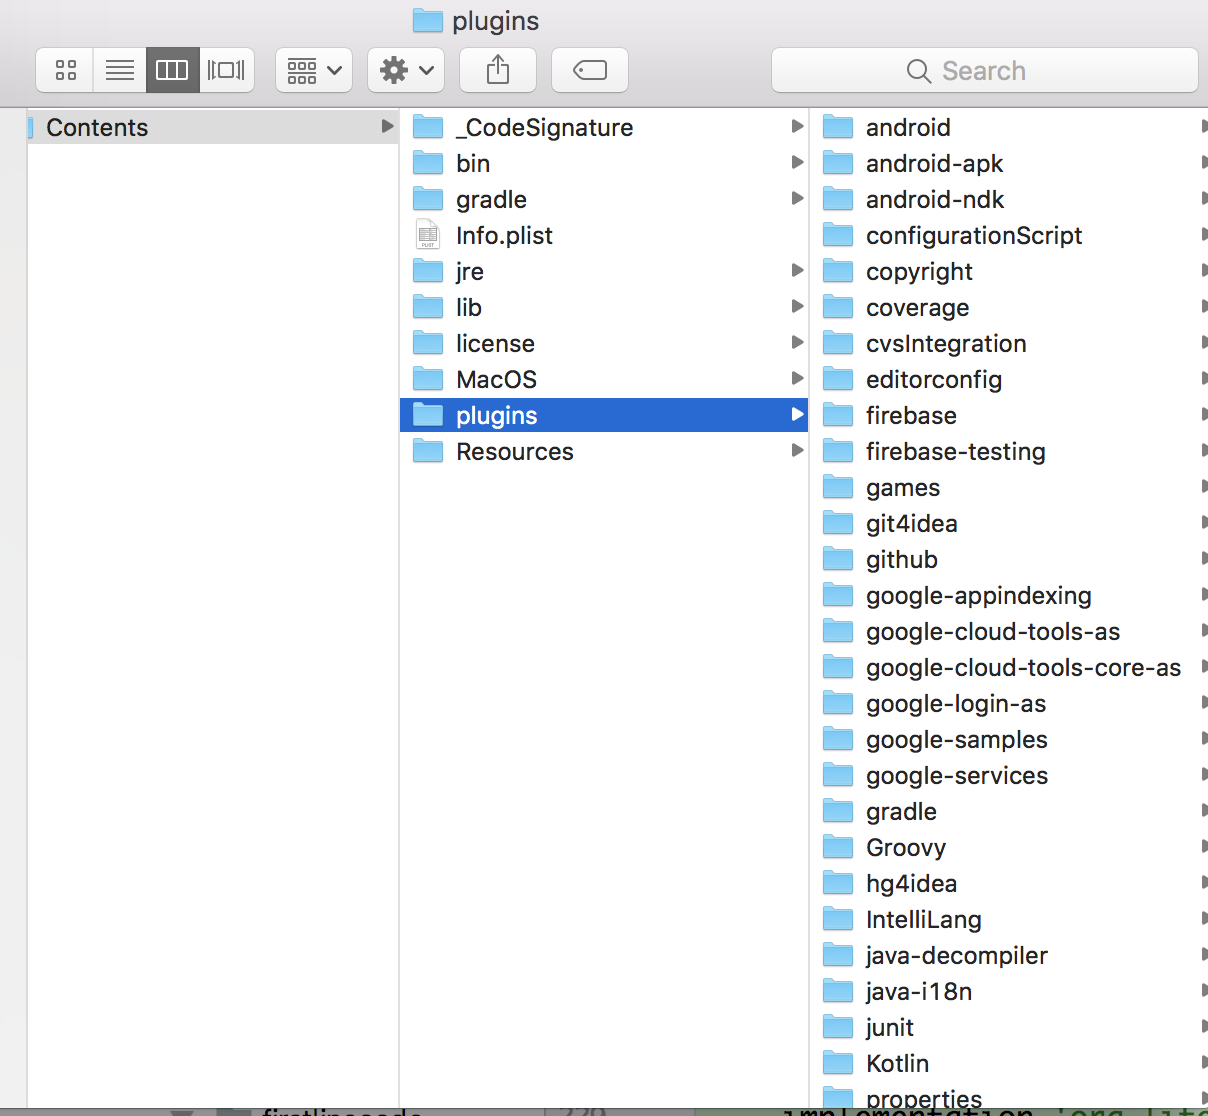Open the item arrangement dropdown
This screenshot has width=1208, height=1116.
(314, 70)
